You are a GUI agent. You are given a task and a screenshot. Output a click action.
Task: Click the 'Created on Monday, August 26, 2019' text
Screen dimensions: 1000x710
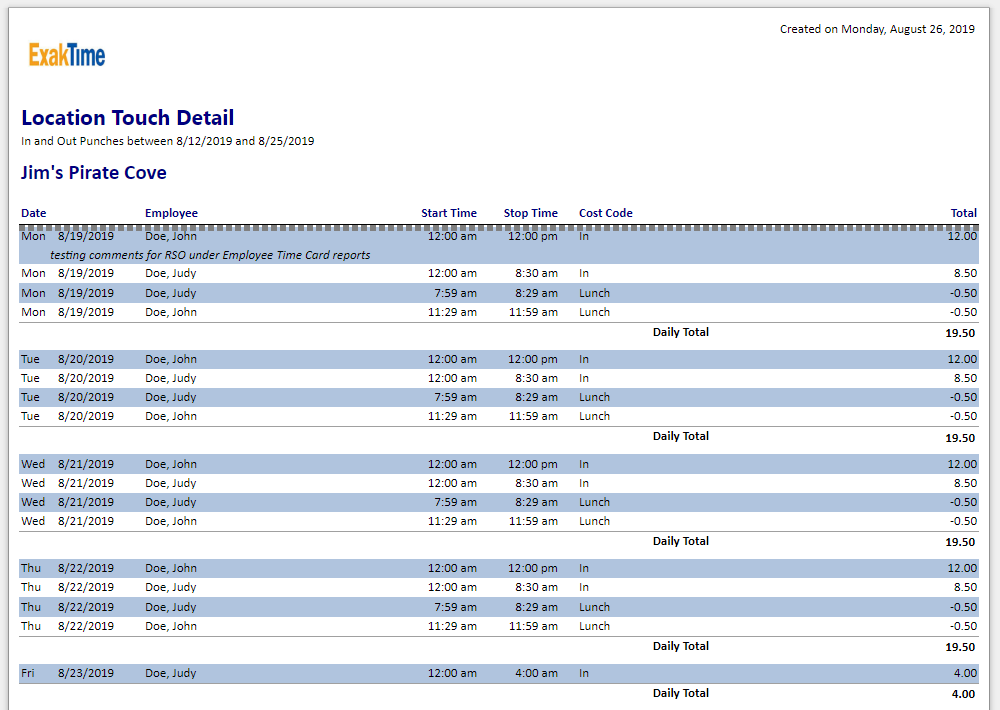coord(877,29)
